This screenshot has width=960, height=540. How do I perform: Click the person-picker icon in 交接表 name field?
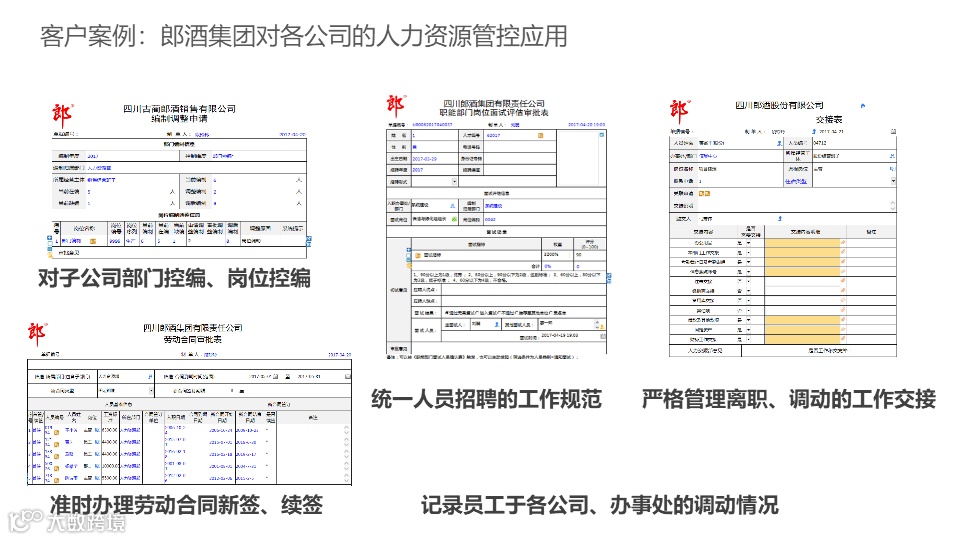tap(779, 143)
